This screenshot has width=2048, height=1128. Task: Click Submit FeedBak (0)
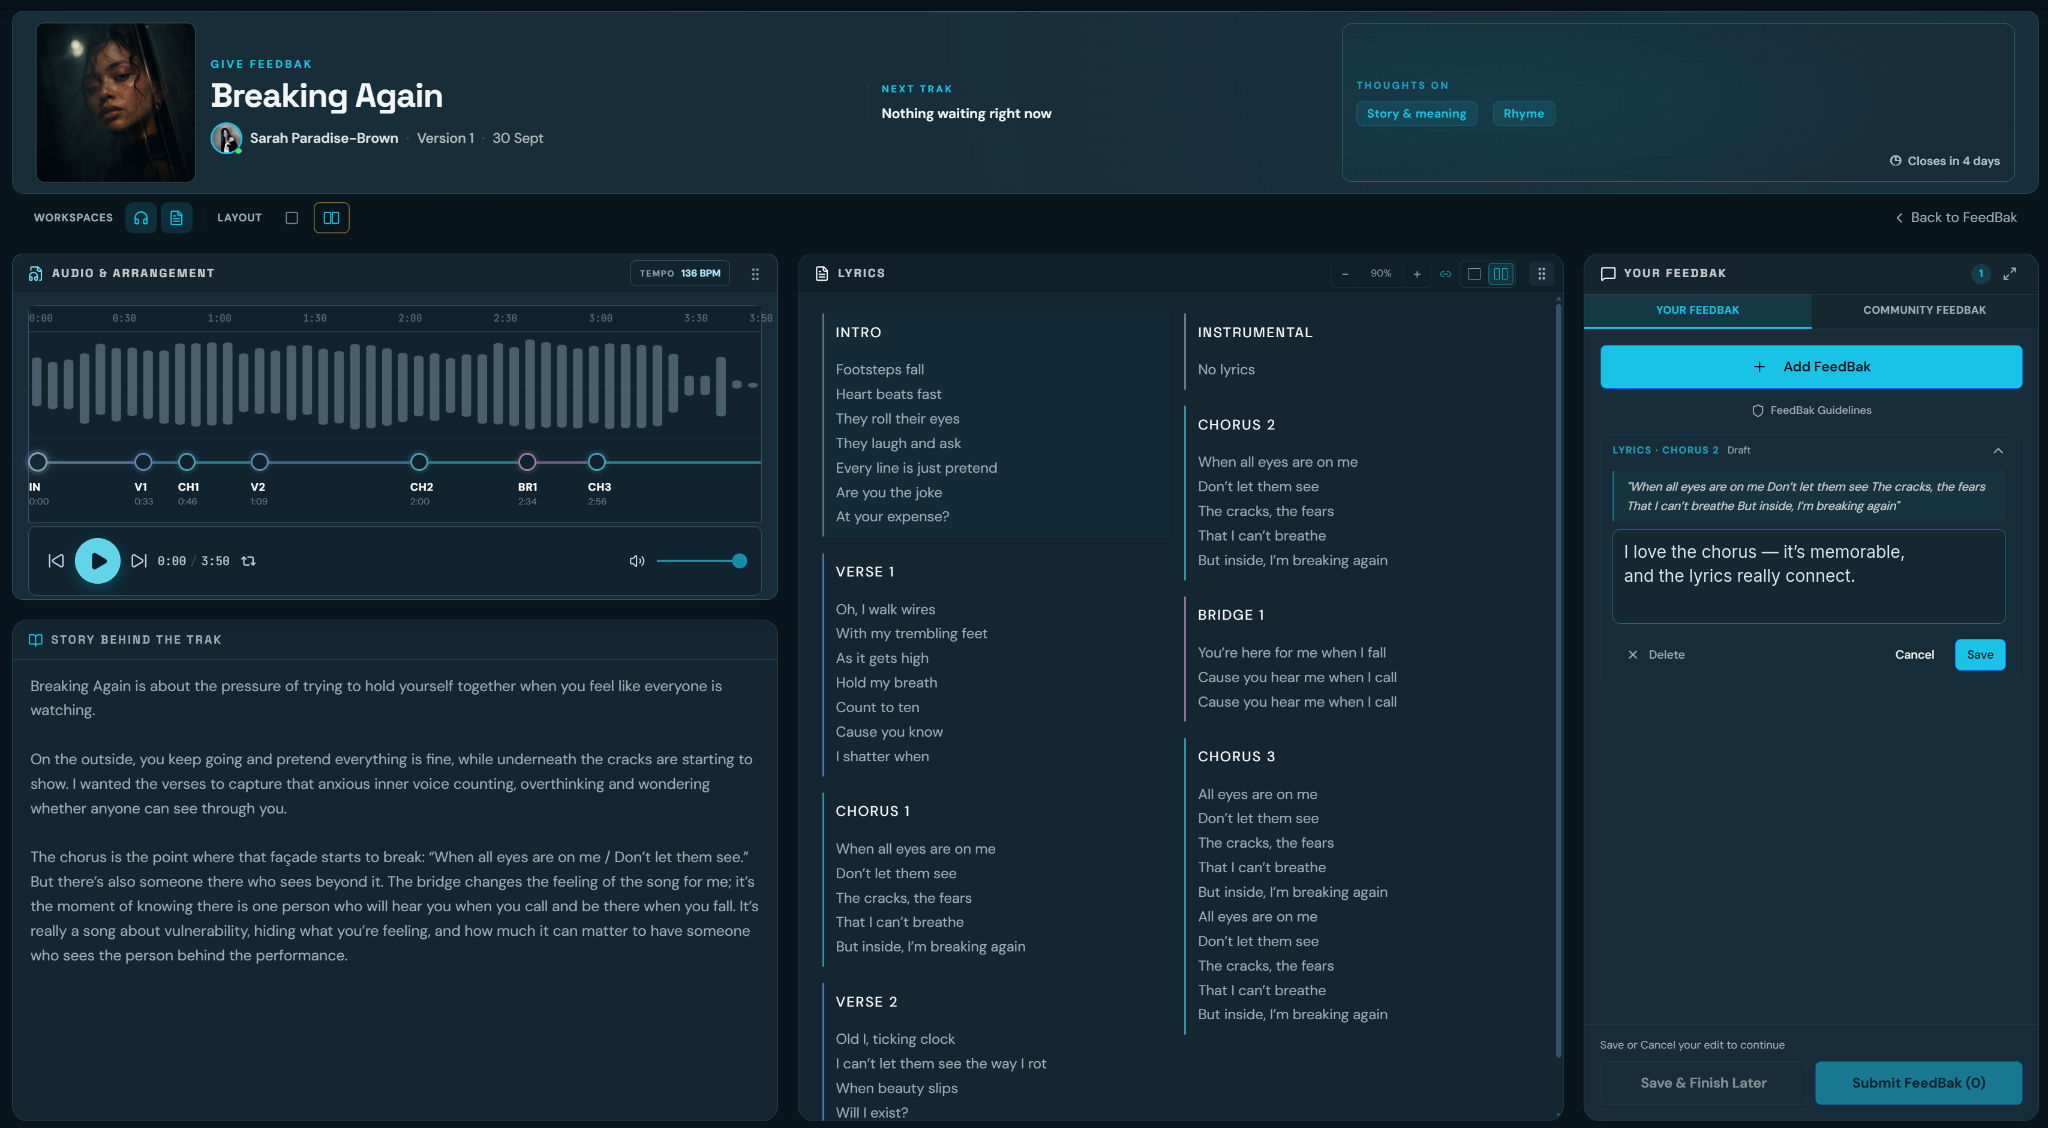tap(1918, 1083)
